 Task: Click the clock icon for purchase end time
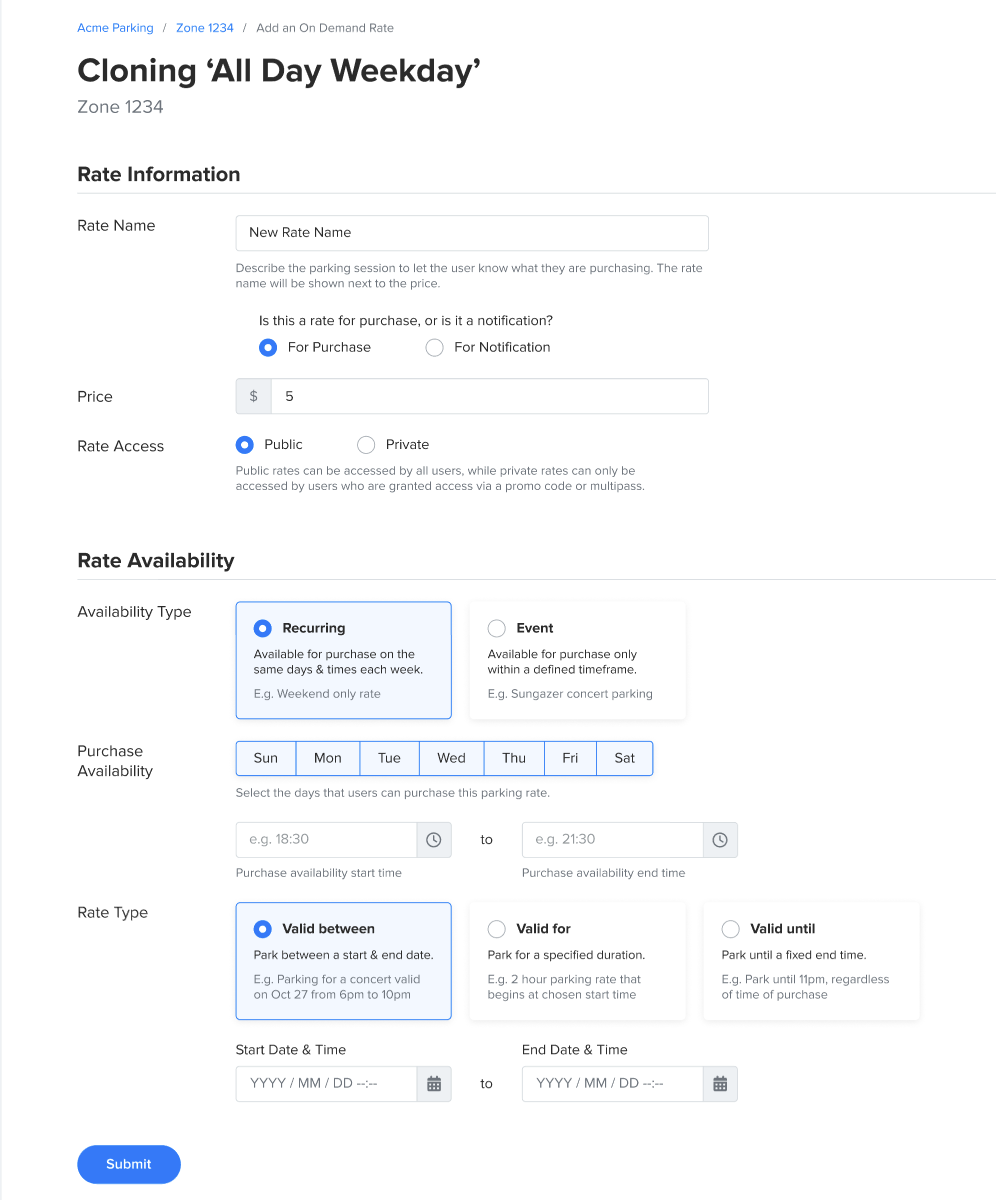(x=720, y=840)
